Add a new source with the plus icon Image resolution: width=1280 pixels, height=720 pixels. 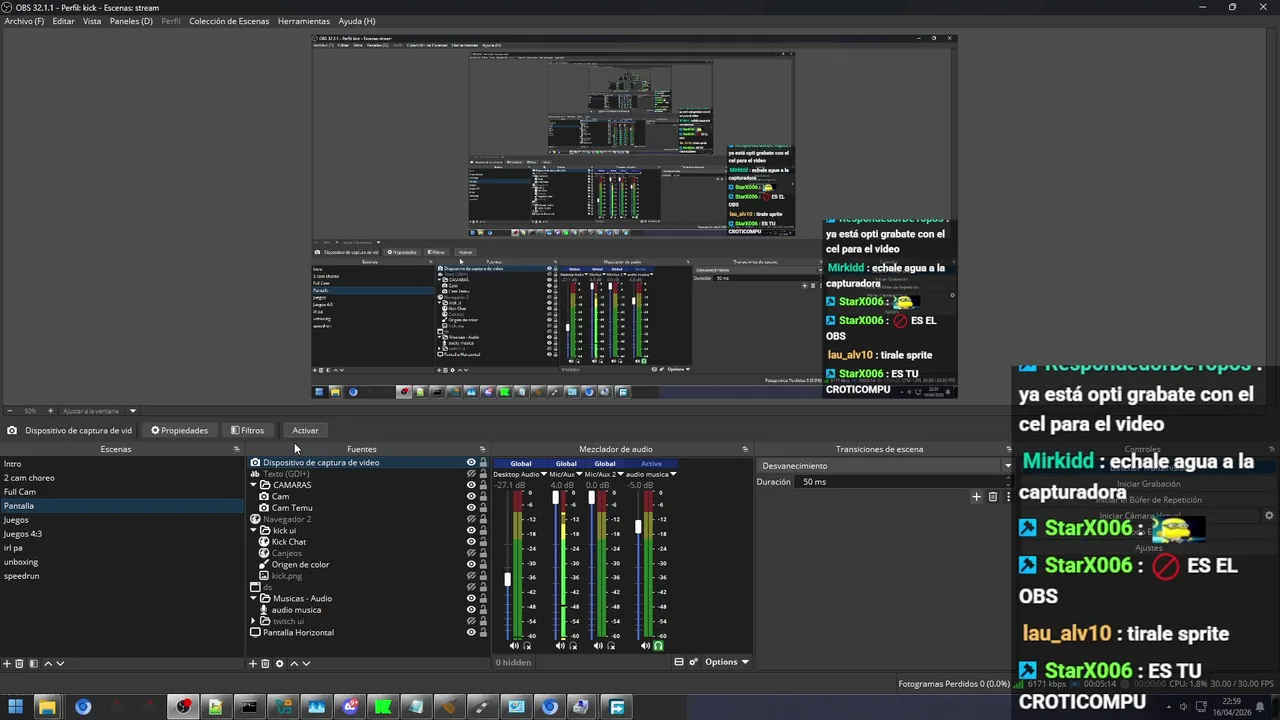253,663
